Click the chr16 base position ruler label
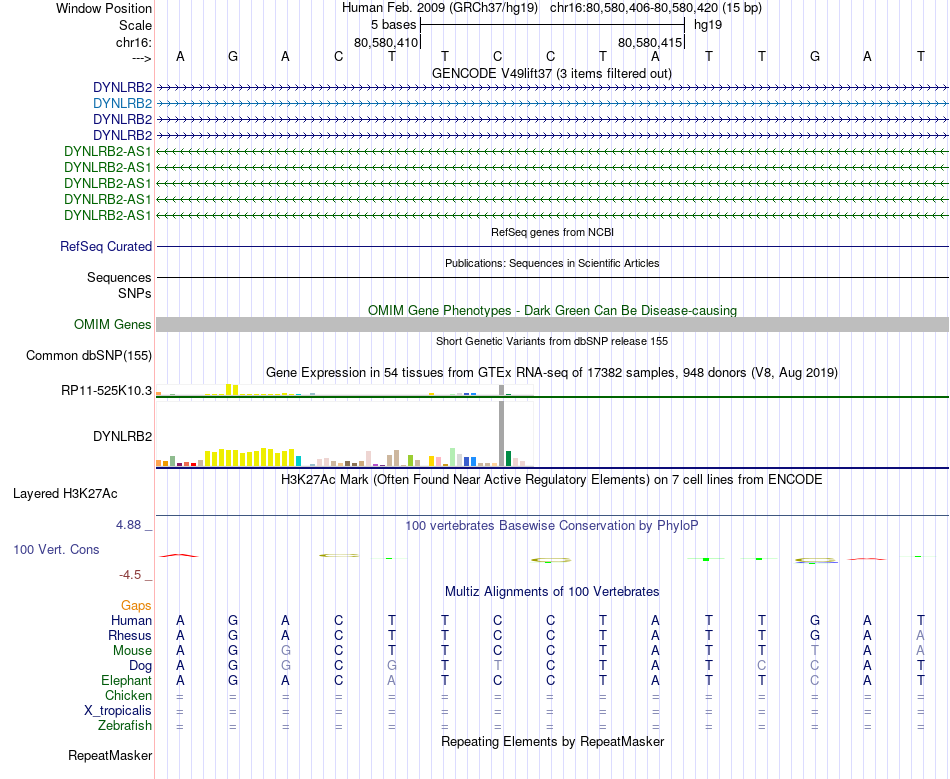950x779 pixels. tap(134, 42)
